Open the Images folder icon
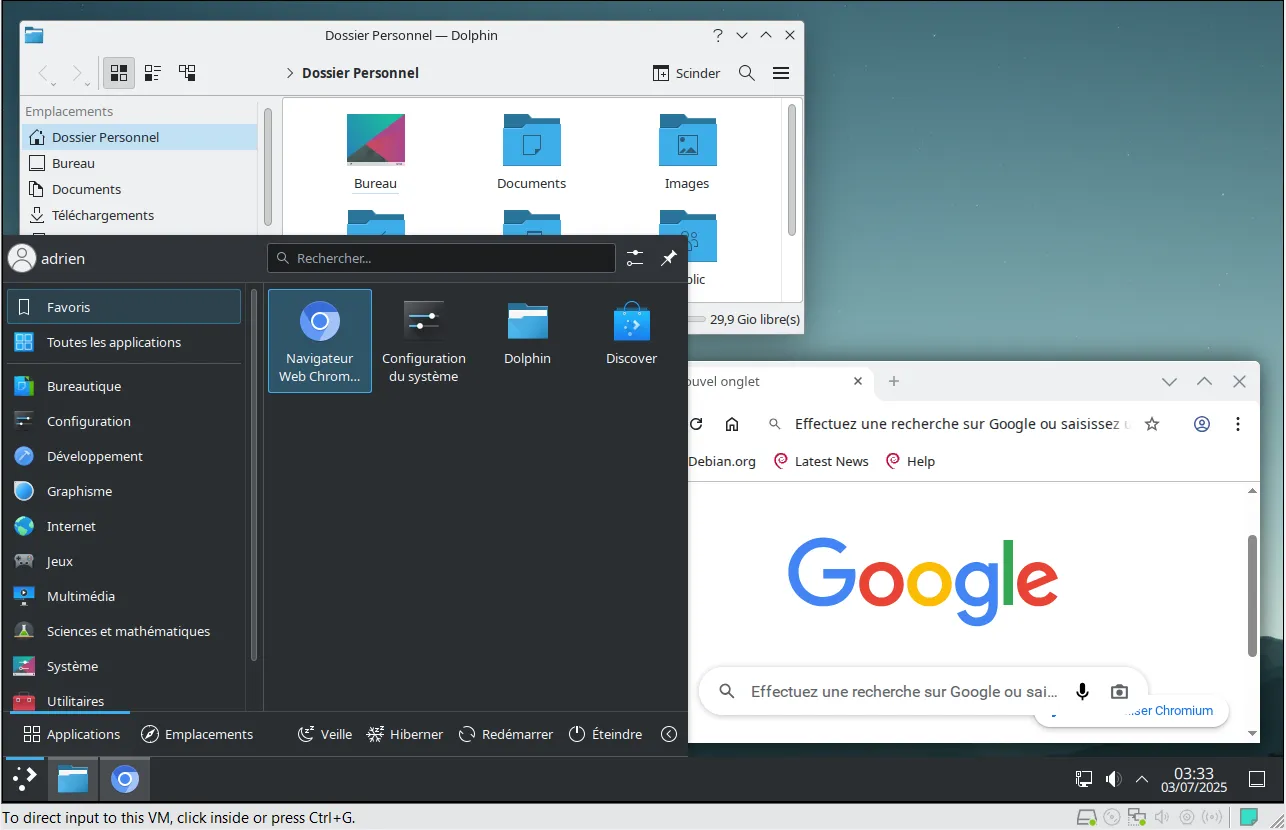Screen dimensions: 1286x830 point(687,151)
